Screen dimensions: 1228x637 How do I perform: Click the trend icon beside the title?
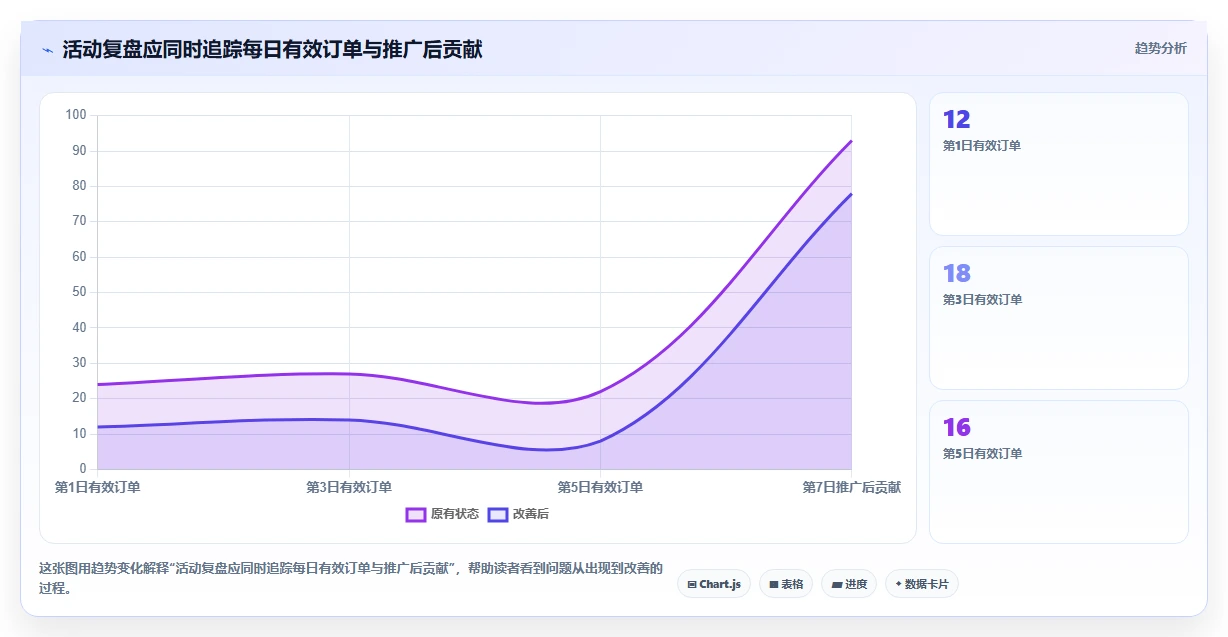[47, 49]
